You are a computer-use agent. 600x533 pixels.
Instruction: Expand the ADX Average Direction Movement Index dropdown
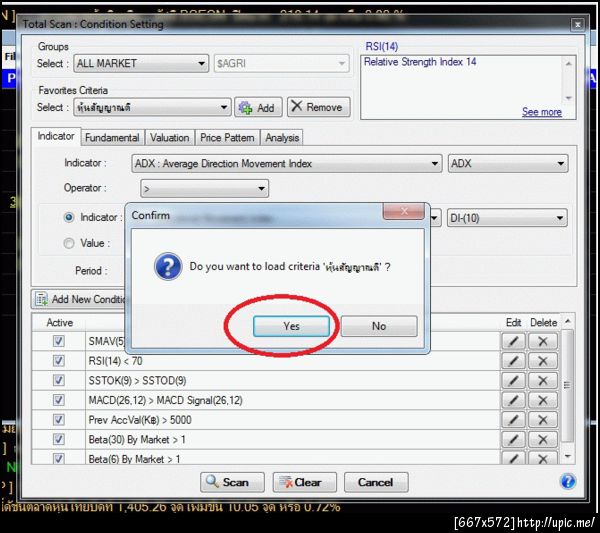pyautogui.click(x=287, y=164)
